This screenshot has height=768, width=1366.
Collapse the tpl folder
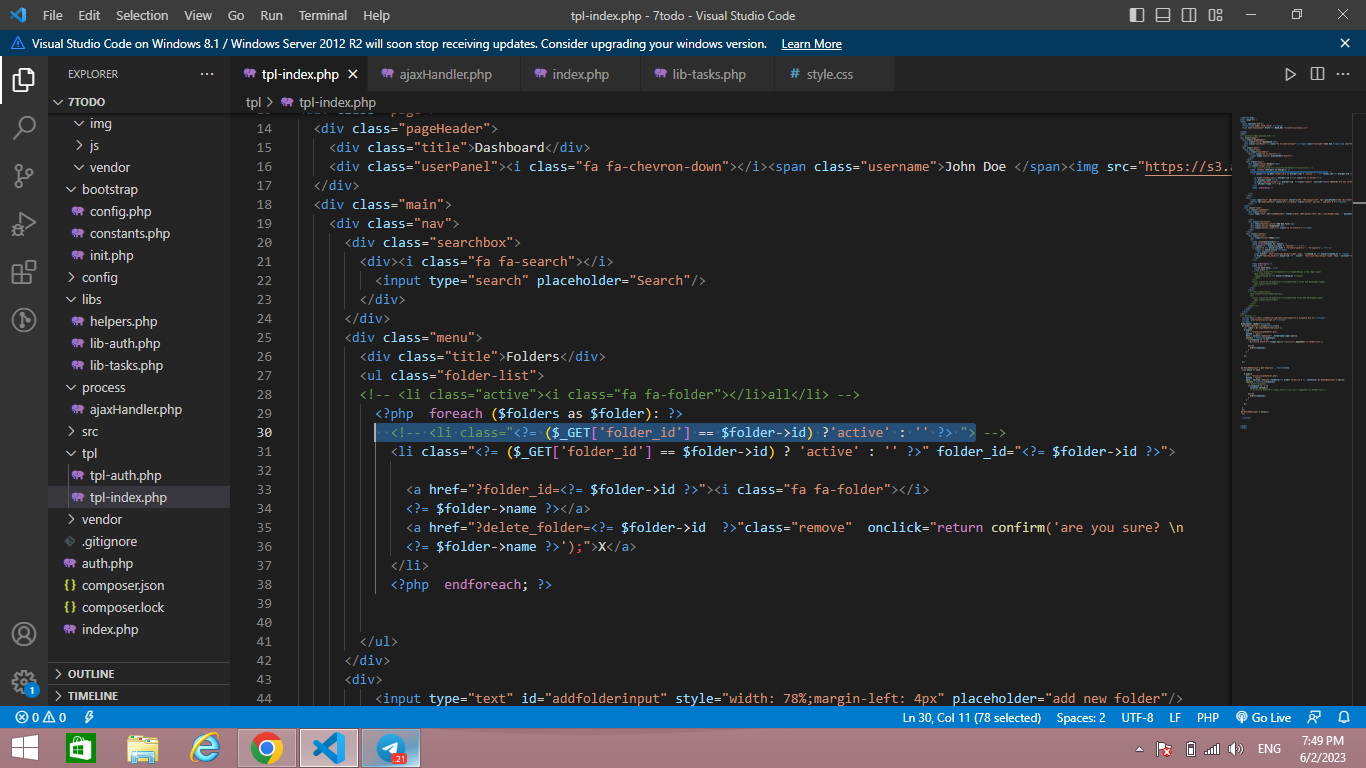click(x=139, y=454)
